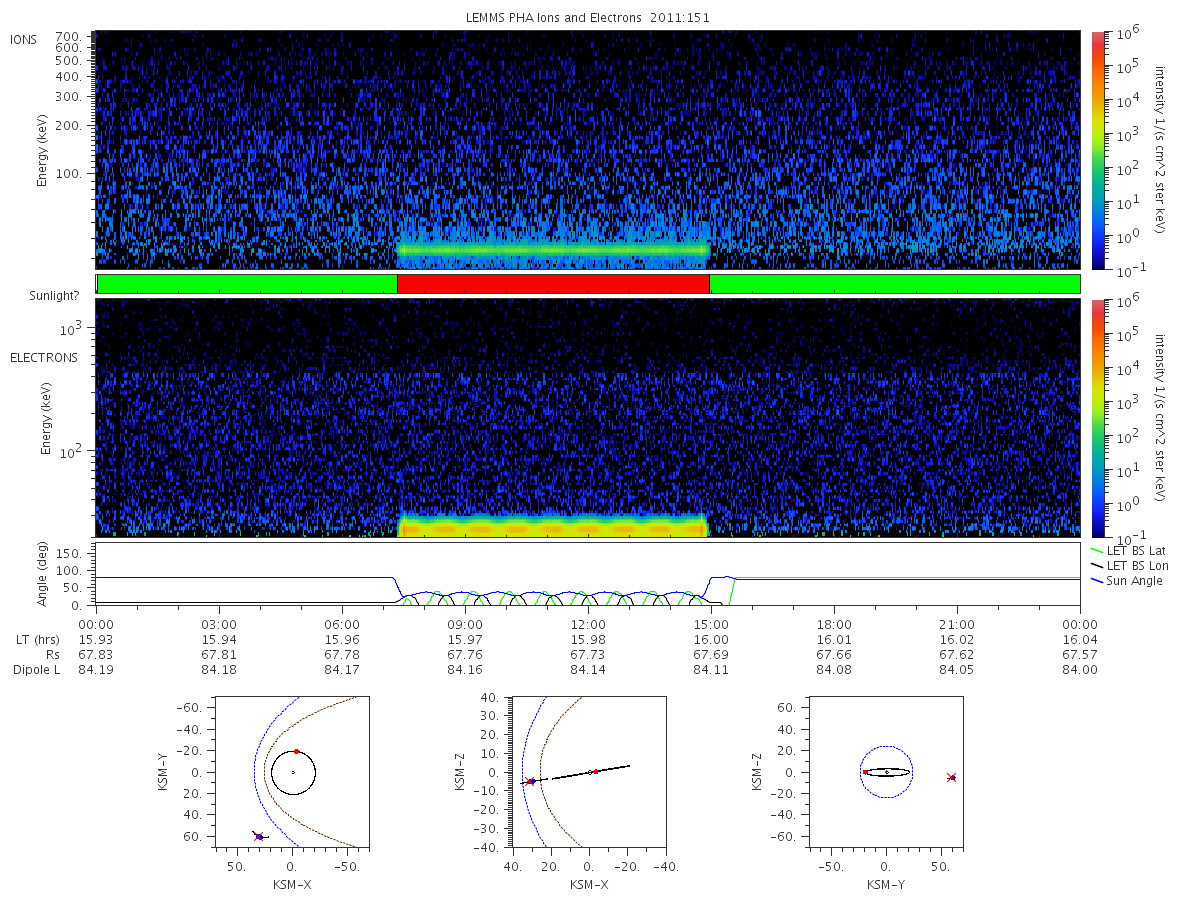Image resolution: width=1200 pixels, height=900 pixels.
Task: Click the 18:00 time axis label
Action: (834, 624)
